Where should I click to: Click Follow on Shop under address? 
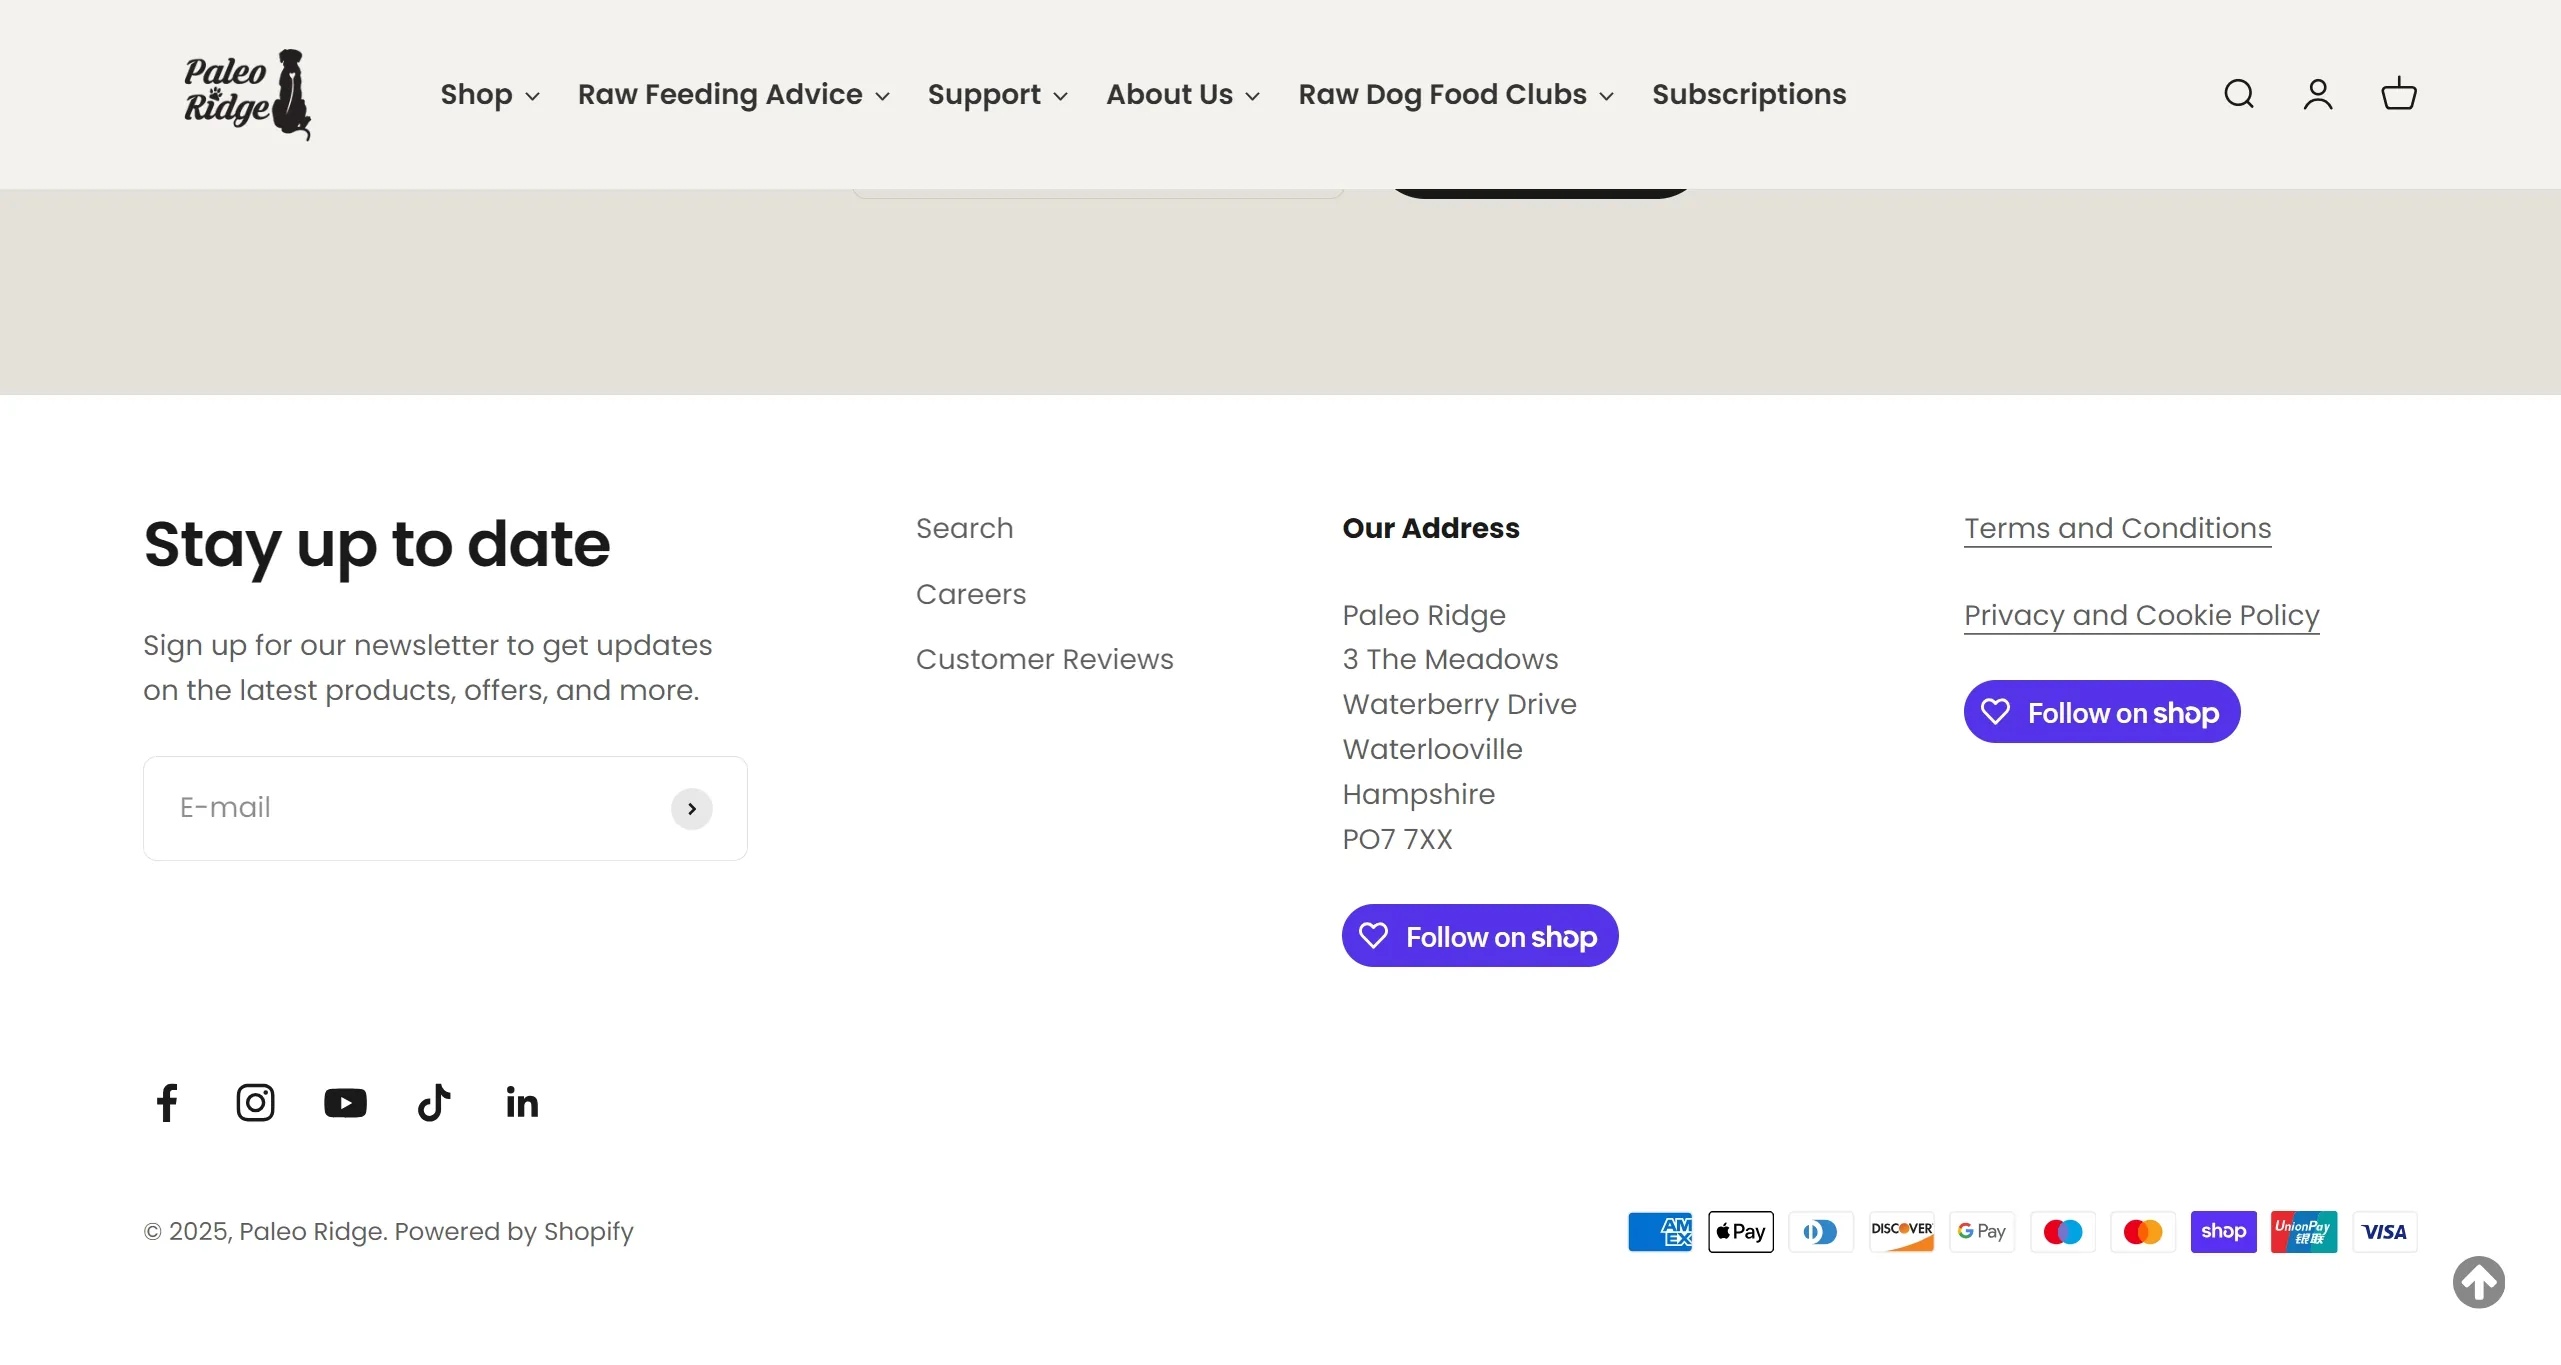[x=1479, y=936]
